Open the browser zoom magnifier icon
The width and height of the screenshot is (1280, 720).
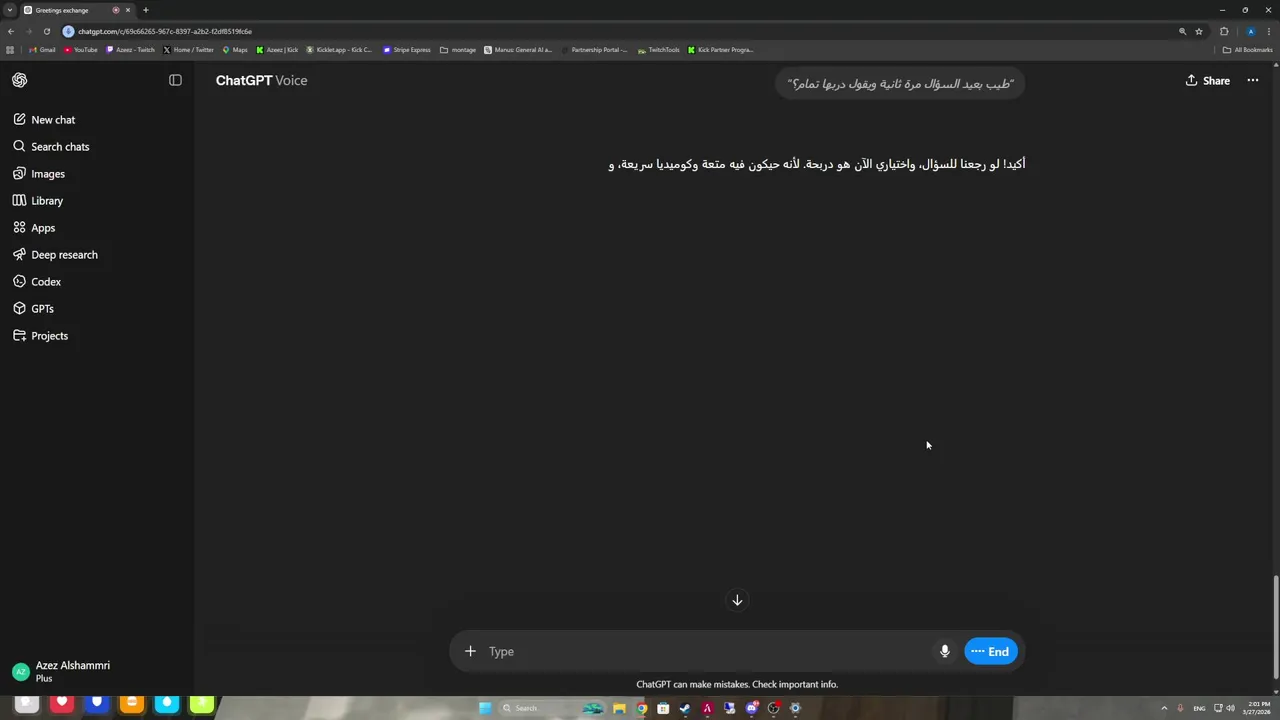pyautogui.click(x=1182, y=31)
